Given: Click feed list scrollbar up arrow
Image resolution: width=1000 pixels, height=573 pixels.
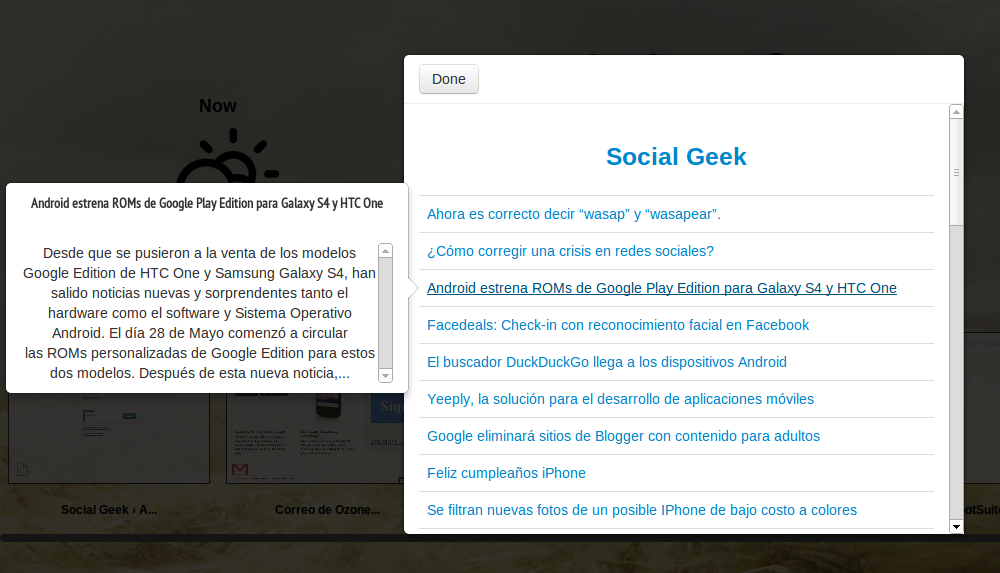Looking at the screenshot, I should tap(956, 111).
